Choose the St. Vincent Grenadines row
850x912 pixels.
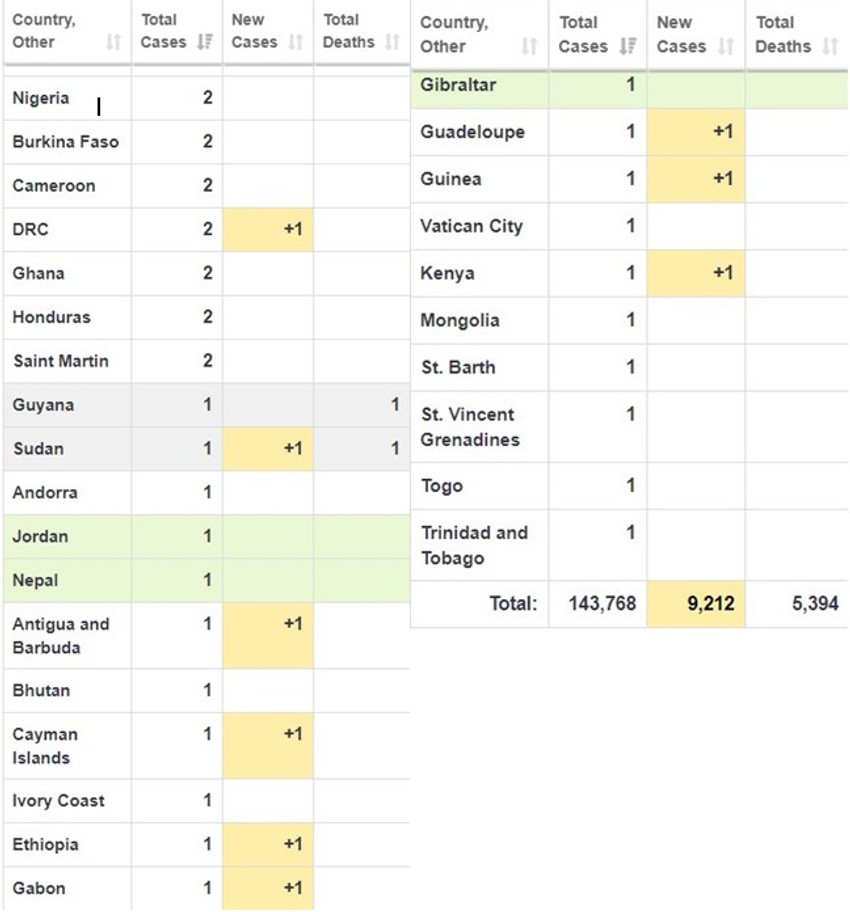(x=468, y=427)
